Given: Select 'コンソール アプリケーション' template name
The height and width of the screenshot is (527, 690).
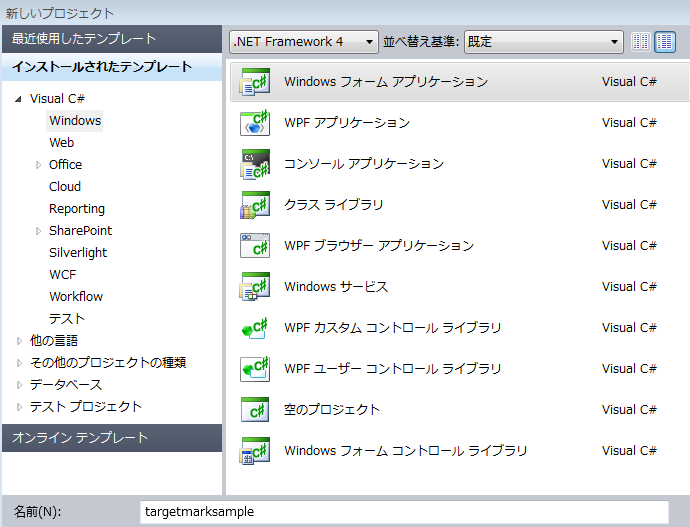Looking at the screenshot, I should pyautogui.click(x=364, y=164).
